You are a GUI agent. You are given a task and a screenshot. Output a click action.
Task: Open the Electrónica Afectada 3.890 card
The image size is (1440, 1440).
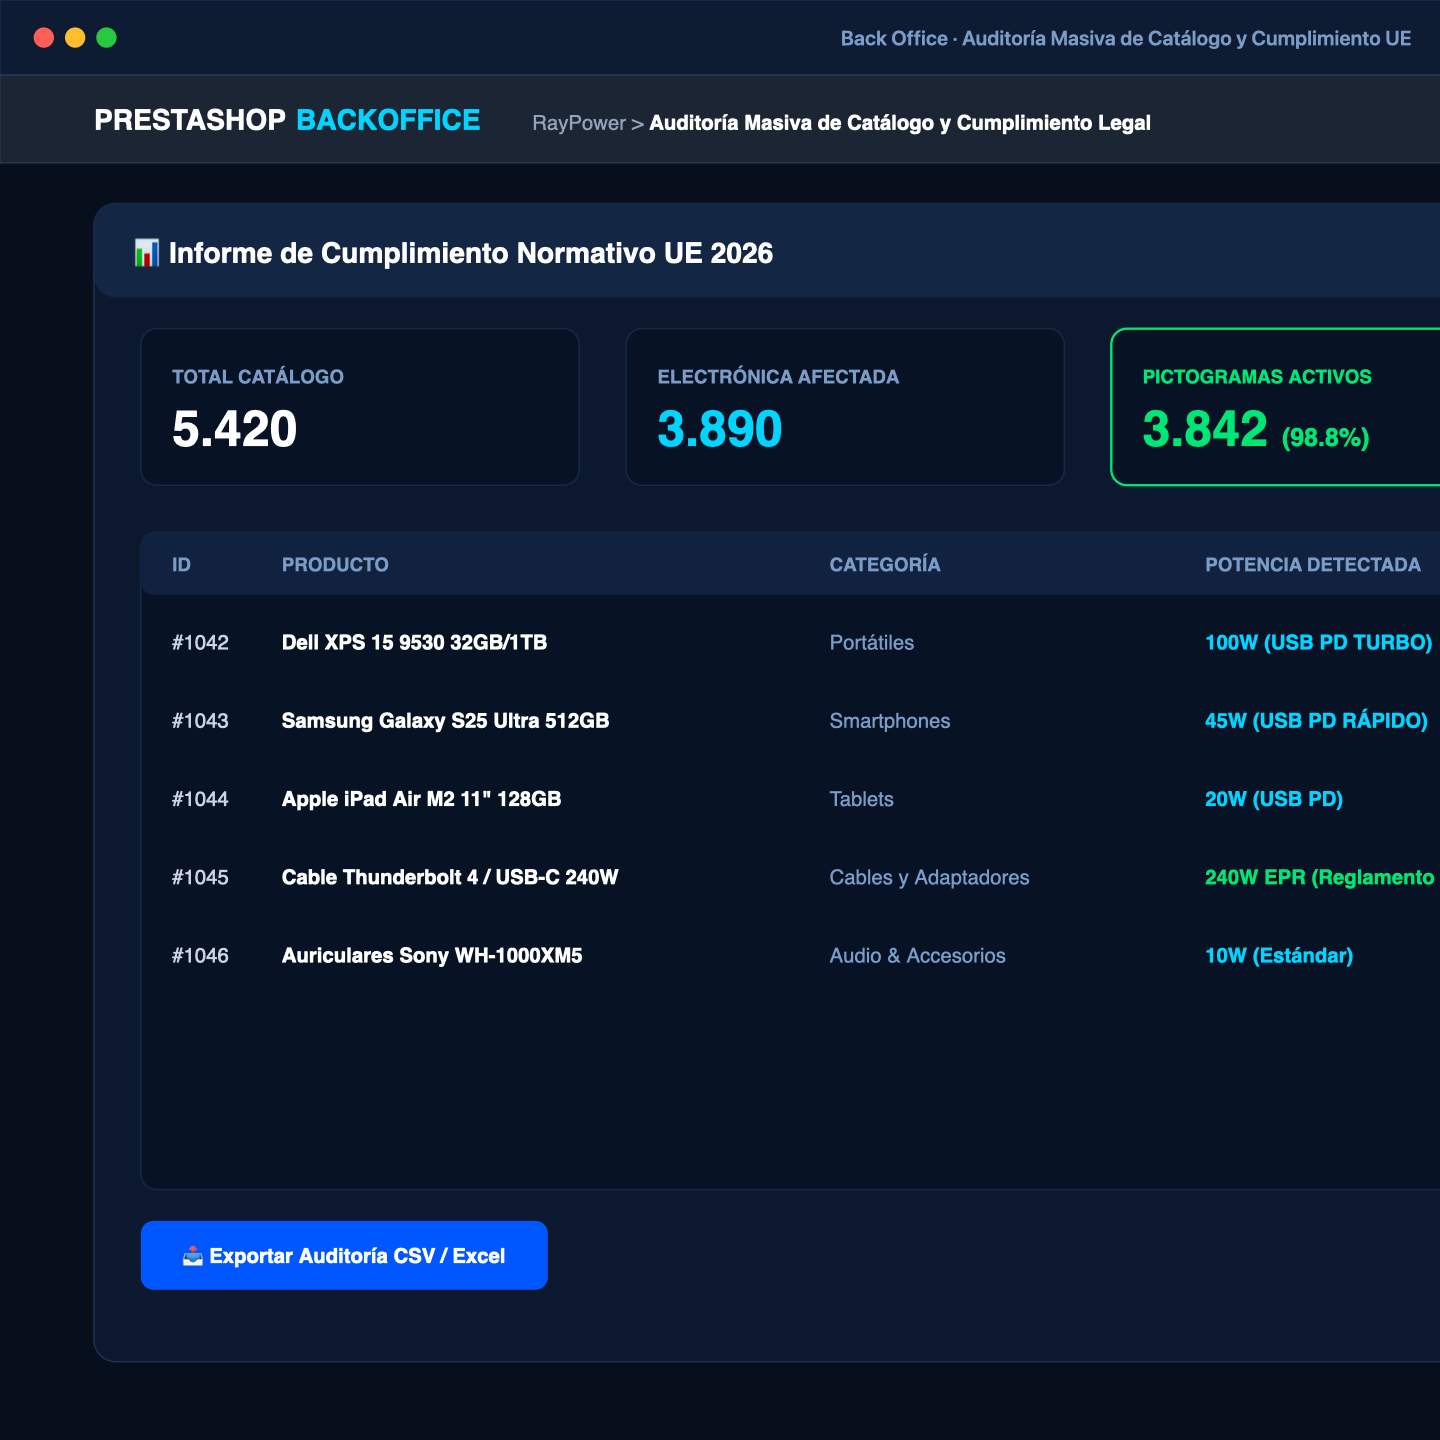pyautogui.click(x=845, y=407)
